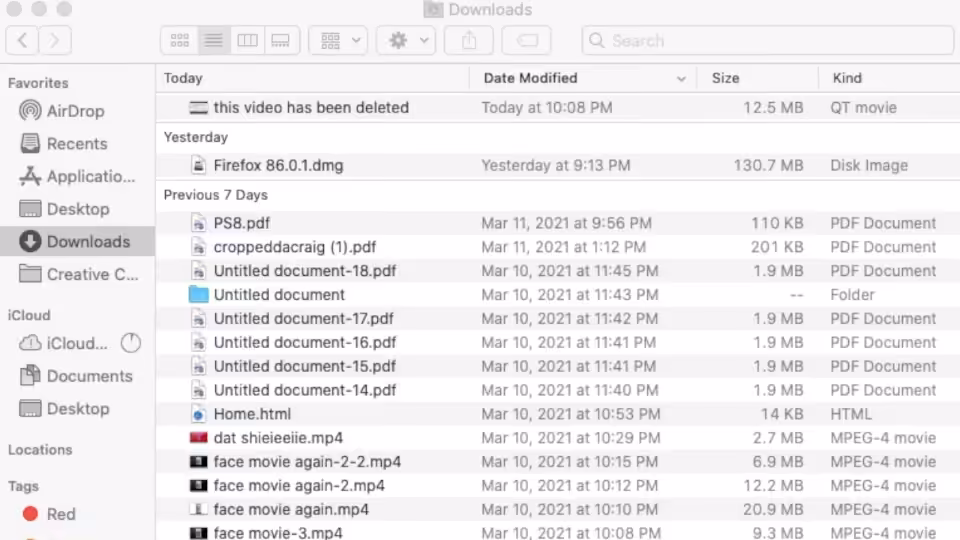Open Applications in the sidebar
The height and width of the screenshot is (540, 960).
78,176
